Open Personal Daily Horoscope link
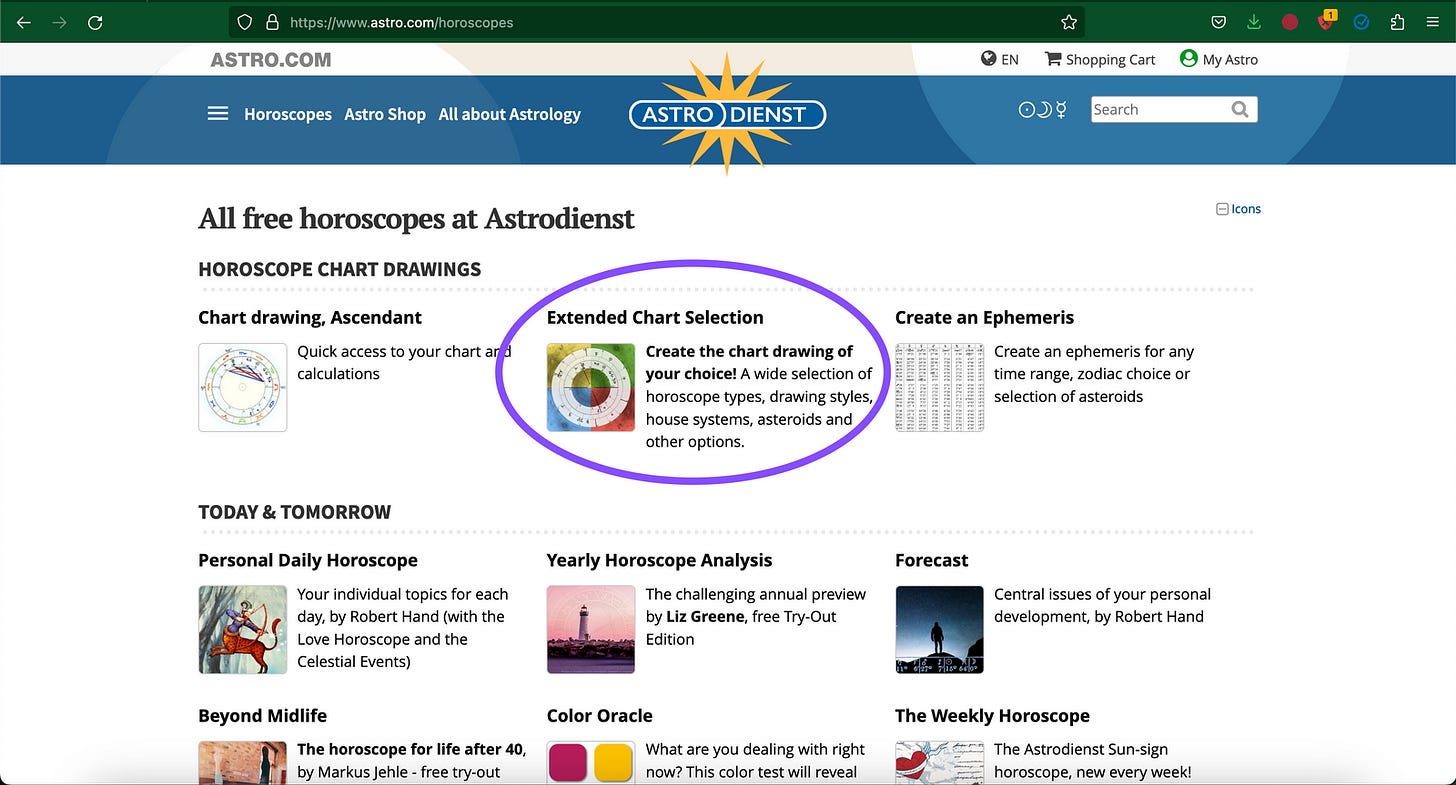 point(308,560)
